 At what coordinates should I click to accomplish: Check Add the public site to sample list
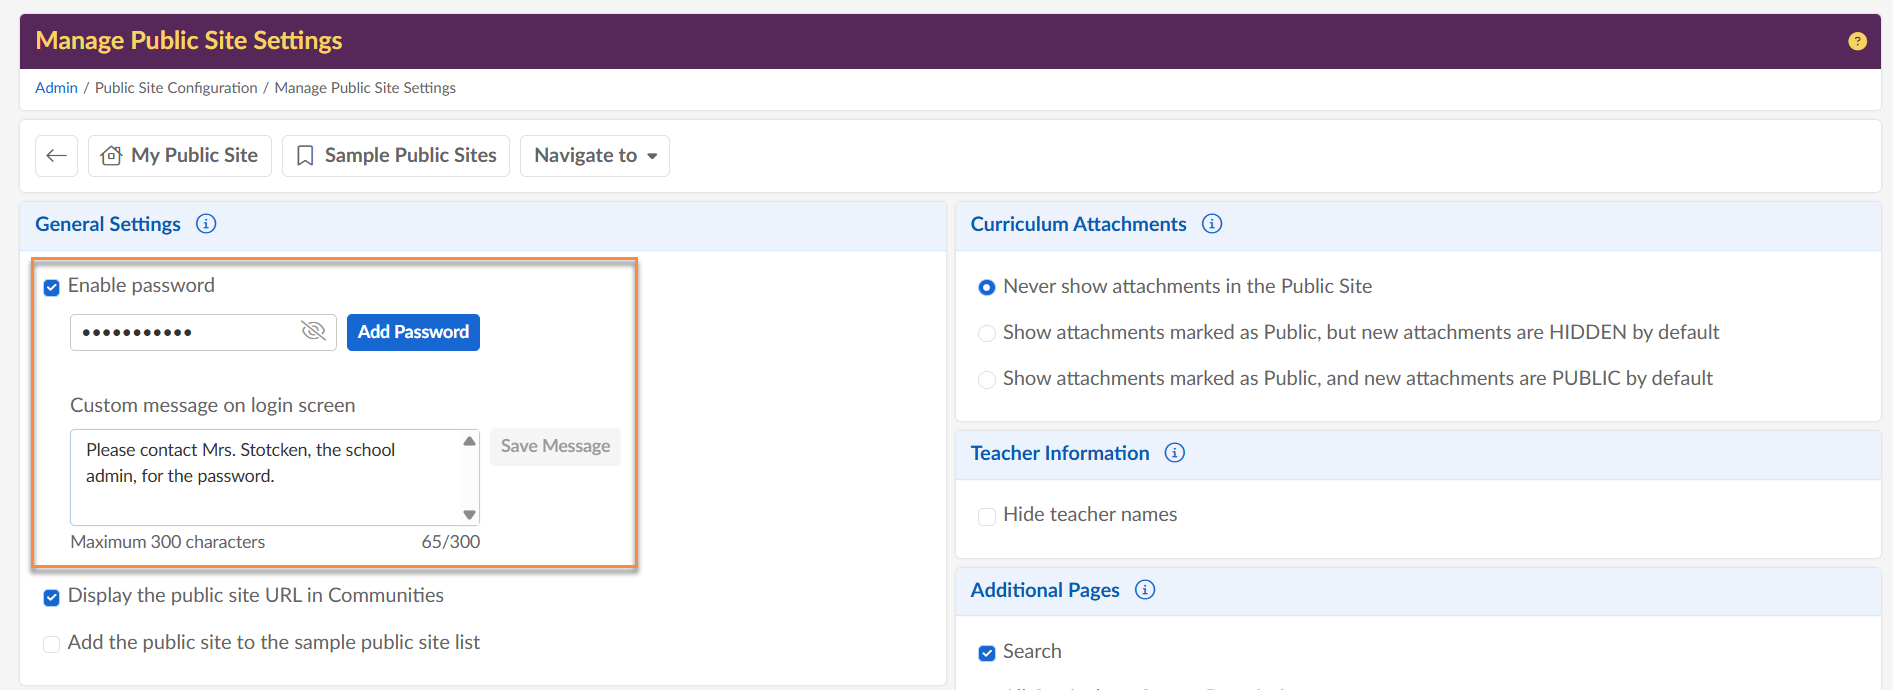coord(52,644)
